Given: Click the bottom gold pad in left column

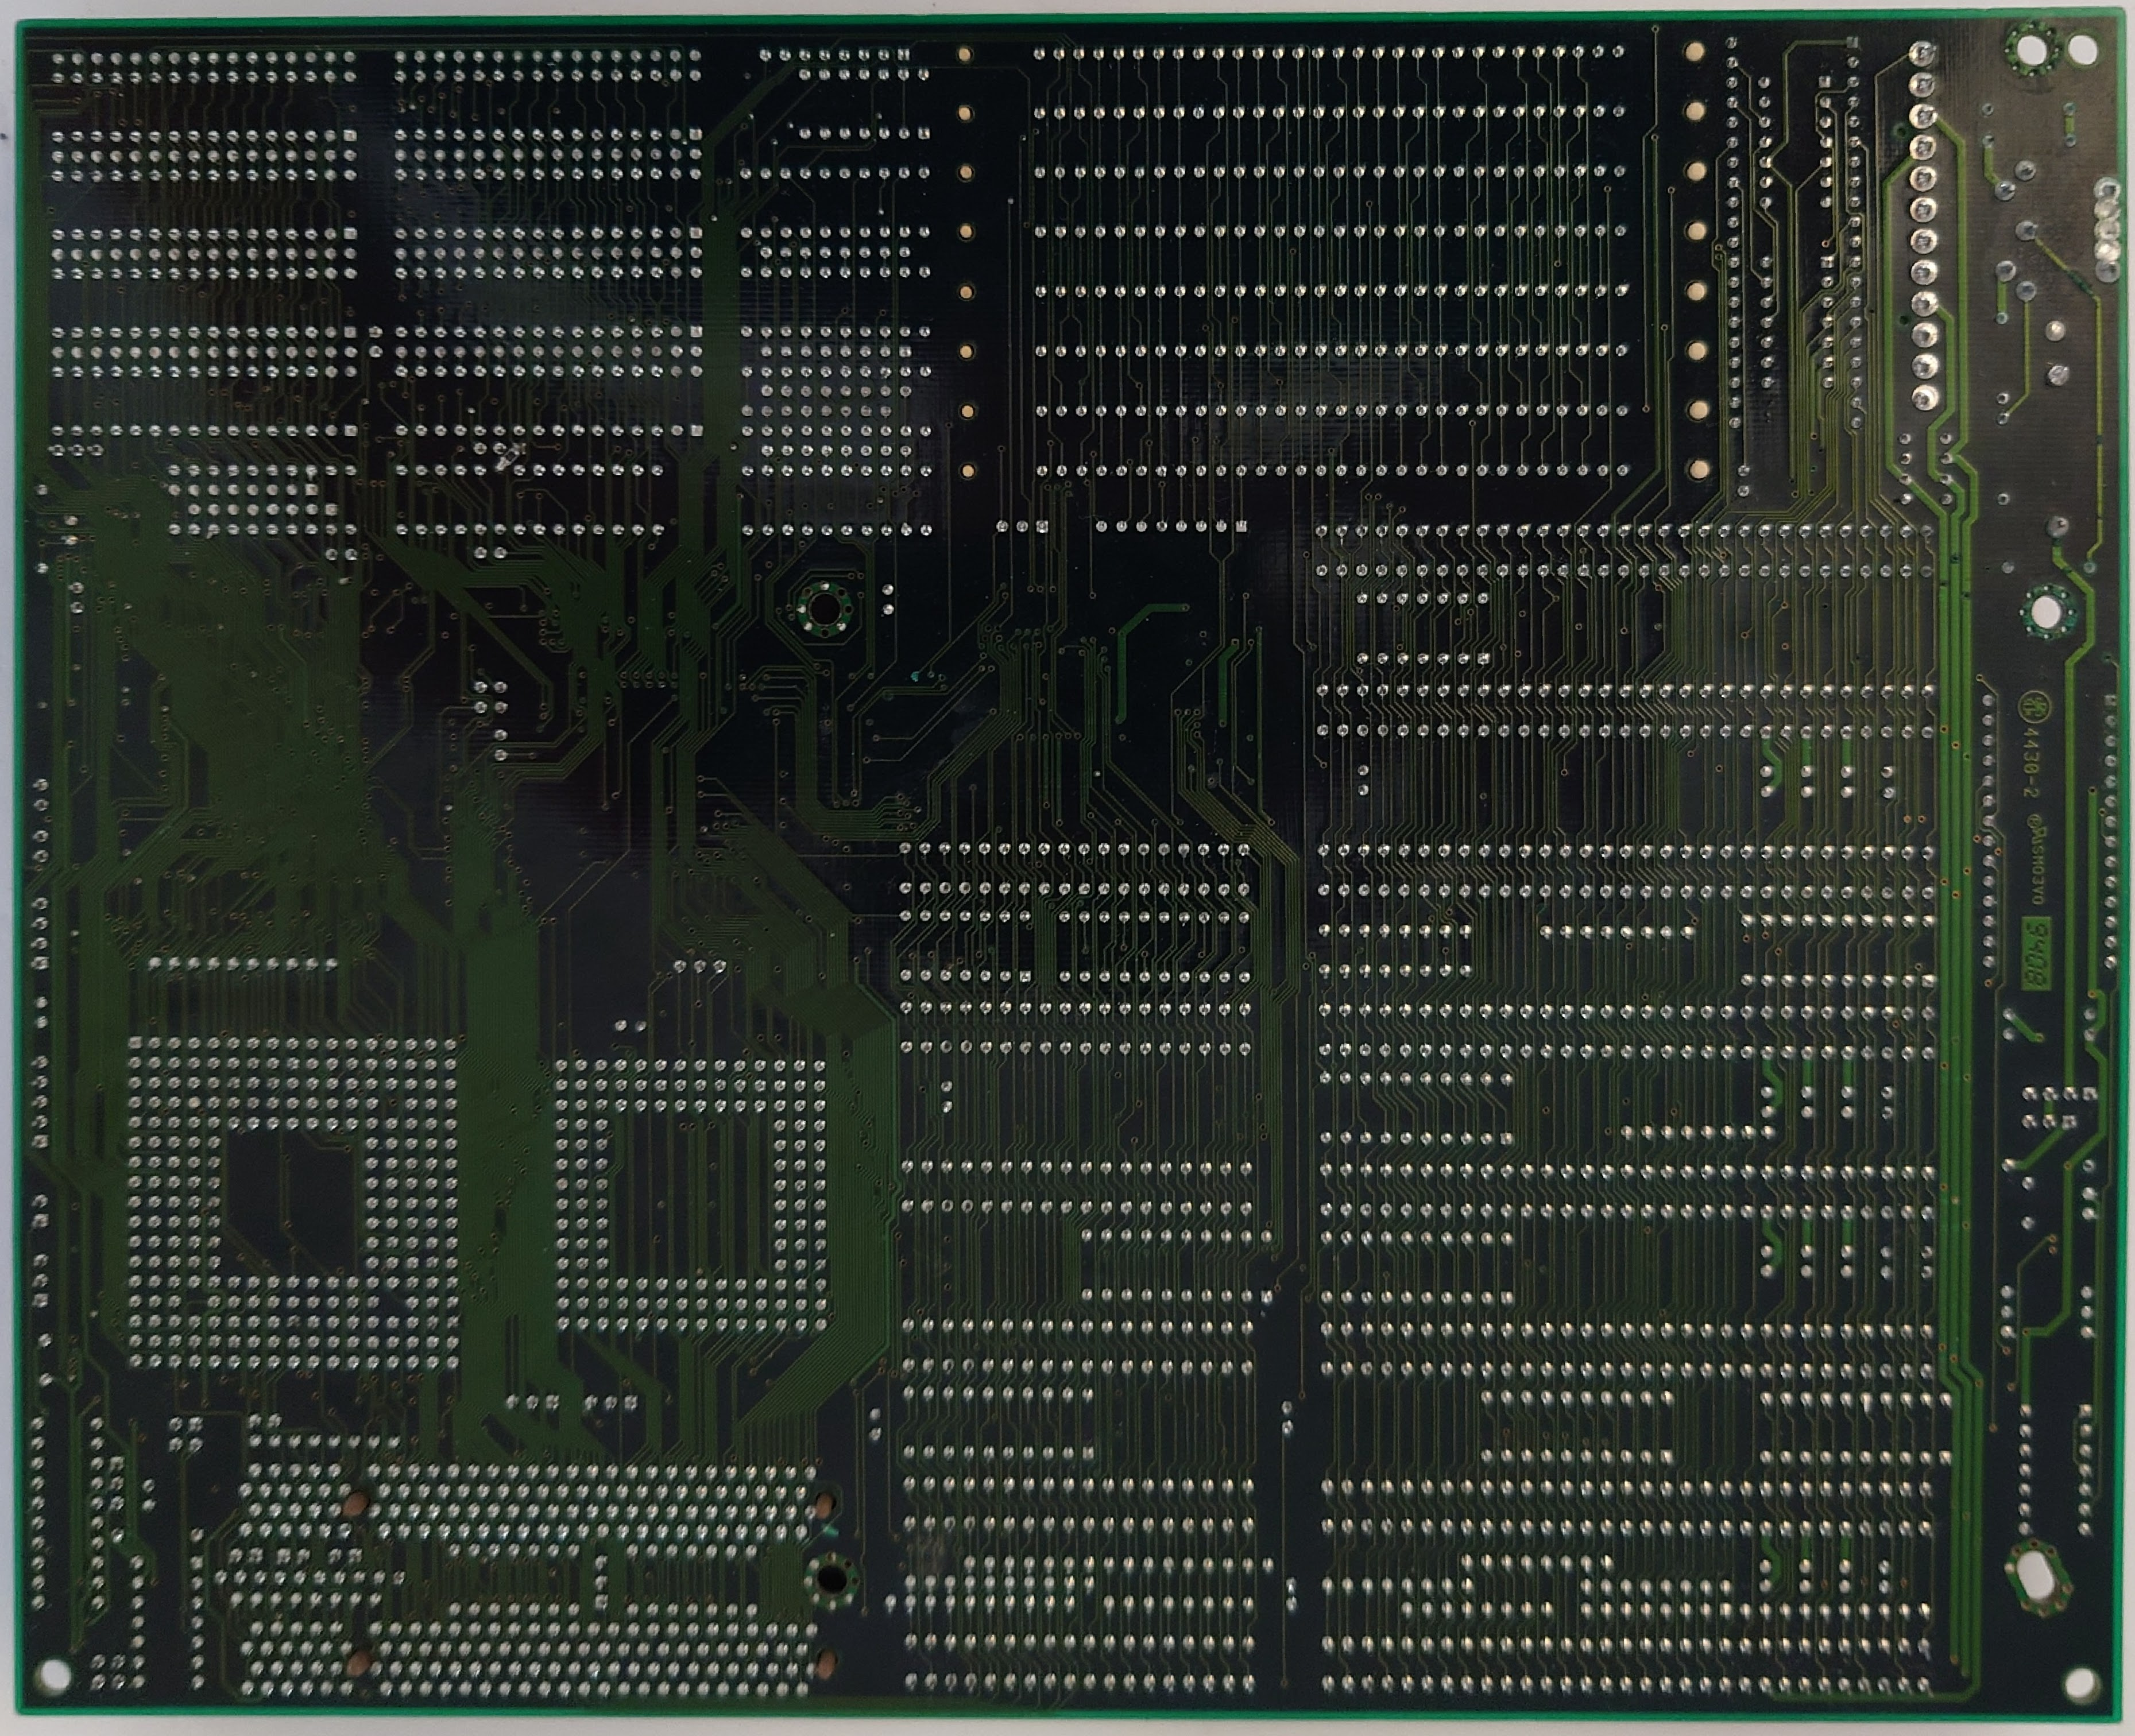Looking at the screenshot, I should pyautogui.click(x=967, y=470).
